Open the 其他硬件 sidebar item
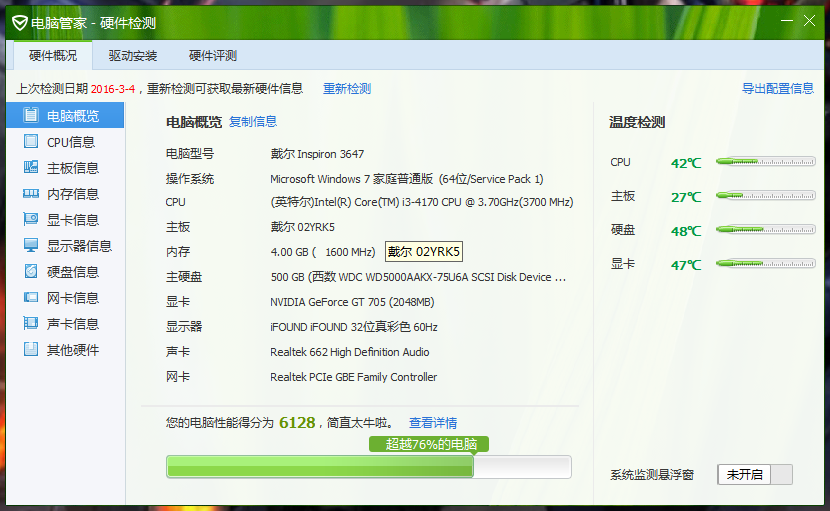Viewport: 830px width, 511px height. (x=72, y=350)
